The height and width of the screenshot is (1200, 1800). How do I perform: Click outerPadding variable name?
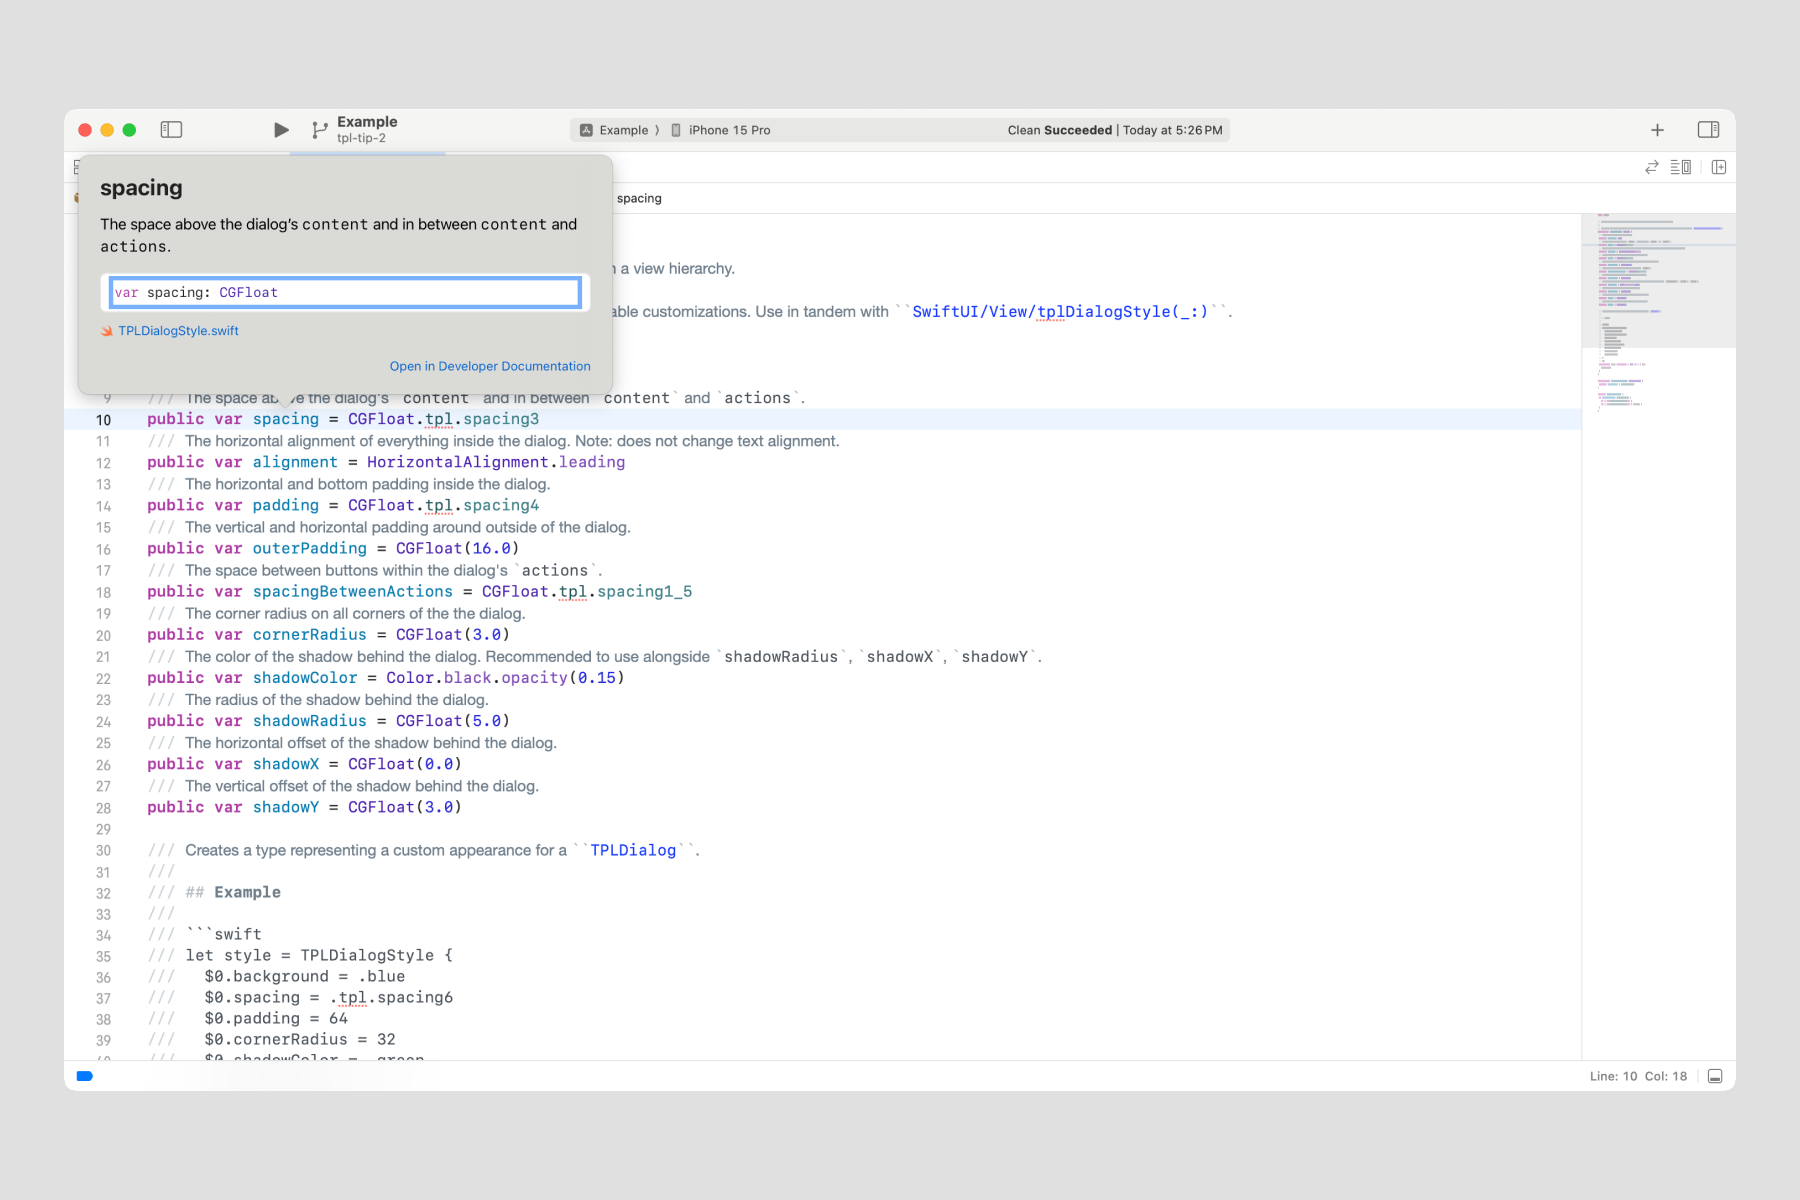pos(310,548)
